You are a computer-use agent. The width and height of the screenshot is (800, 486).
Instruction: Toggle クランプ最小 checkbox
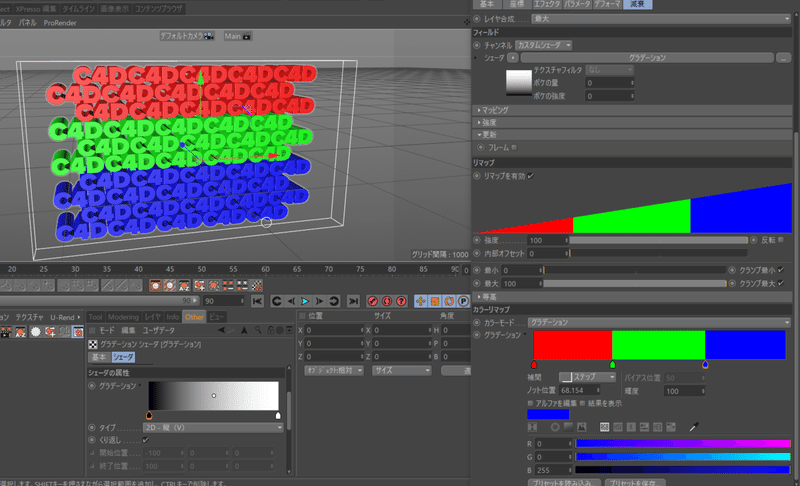781,270
